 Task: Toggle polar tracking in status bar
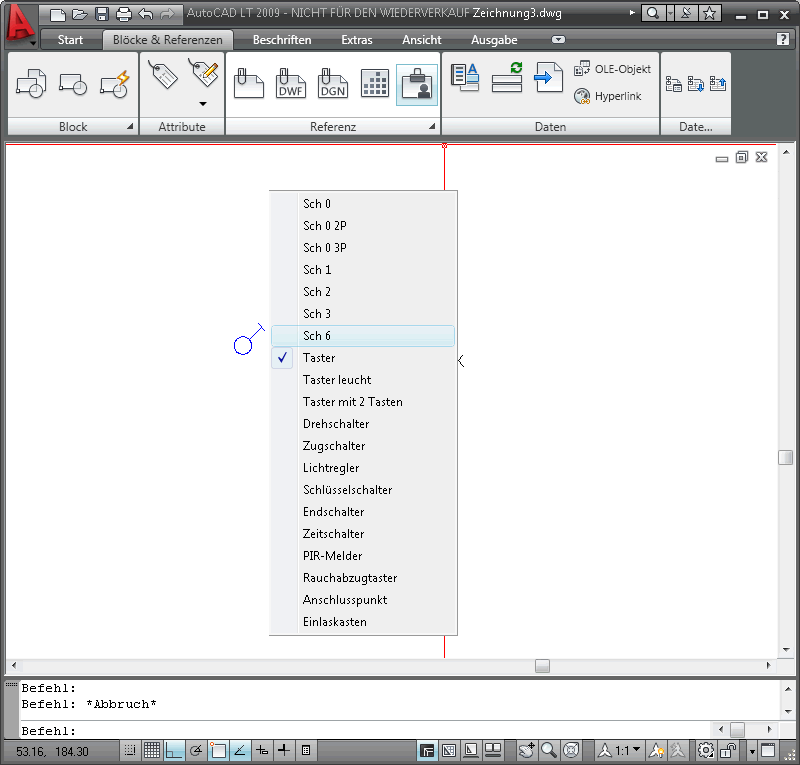click(196, 750)
